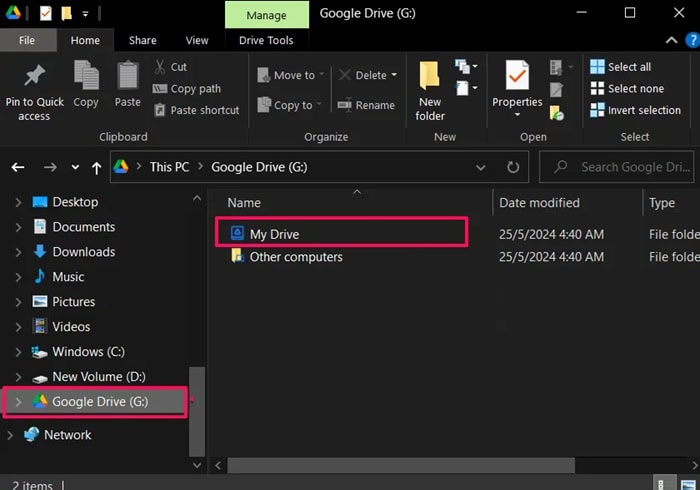Open the Copy to dropdown

pos(289,105)
